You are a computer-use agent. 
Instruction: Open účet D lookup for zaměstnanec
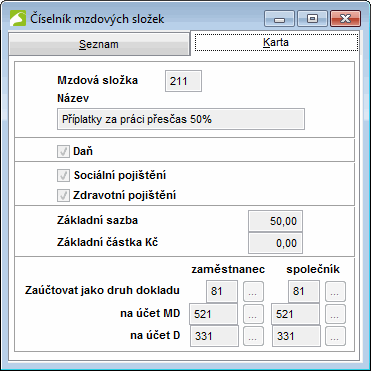(x=253, y=336)
